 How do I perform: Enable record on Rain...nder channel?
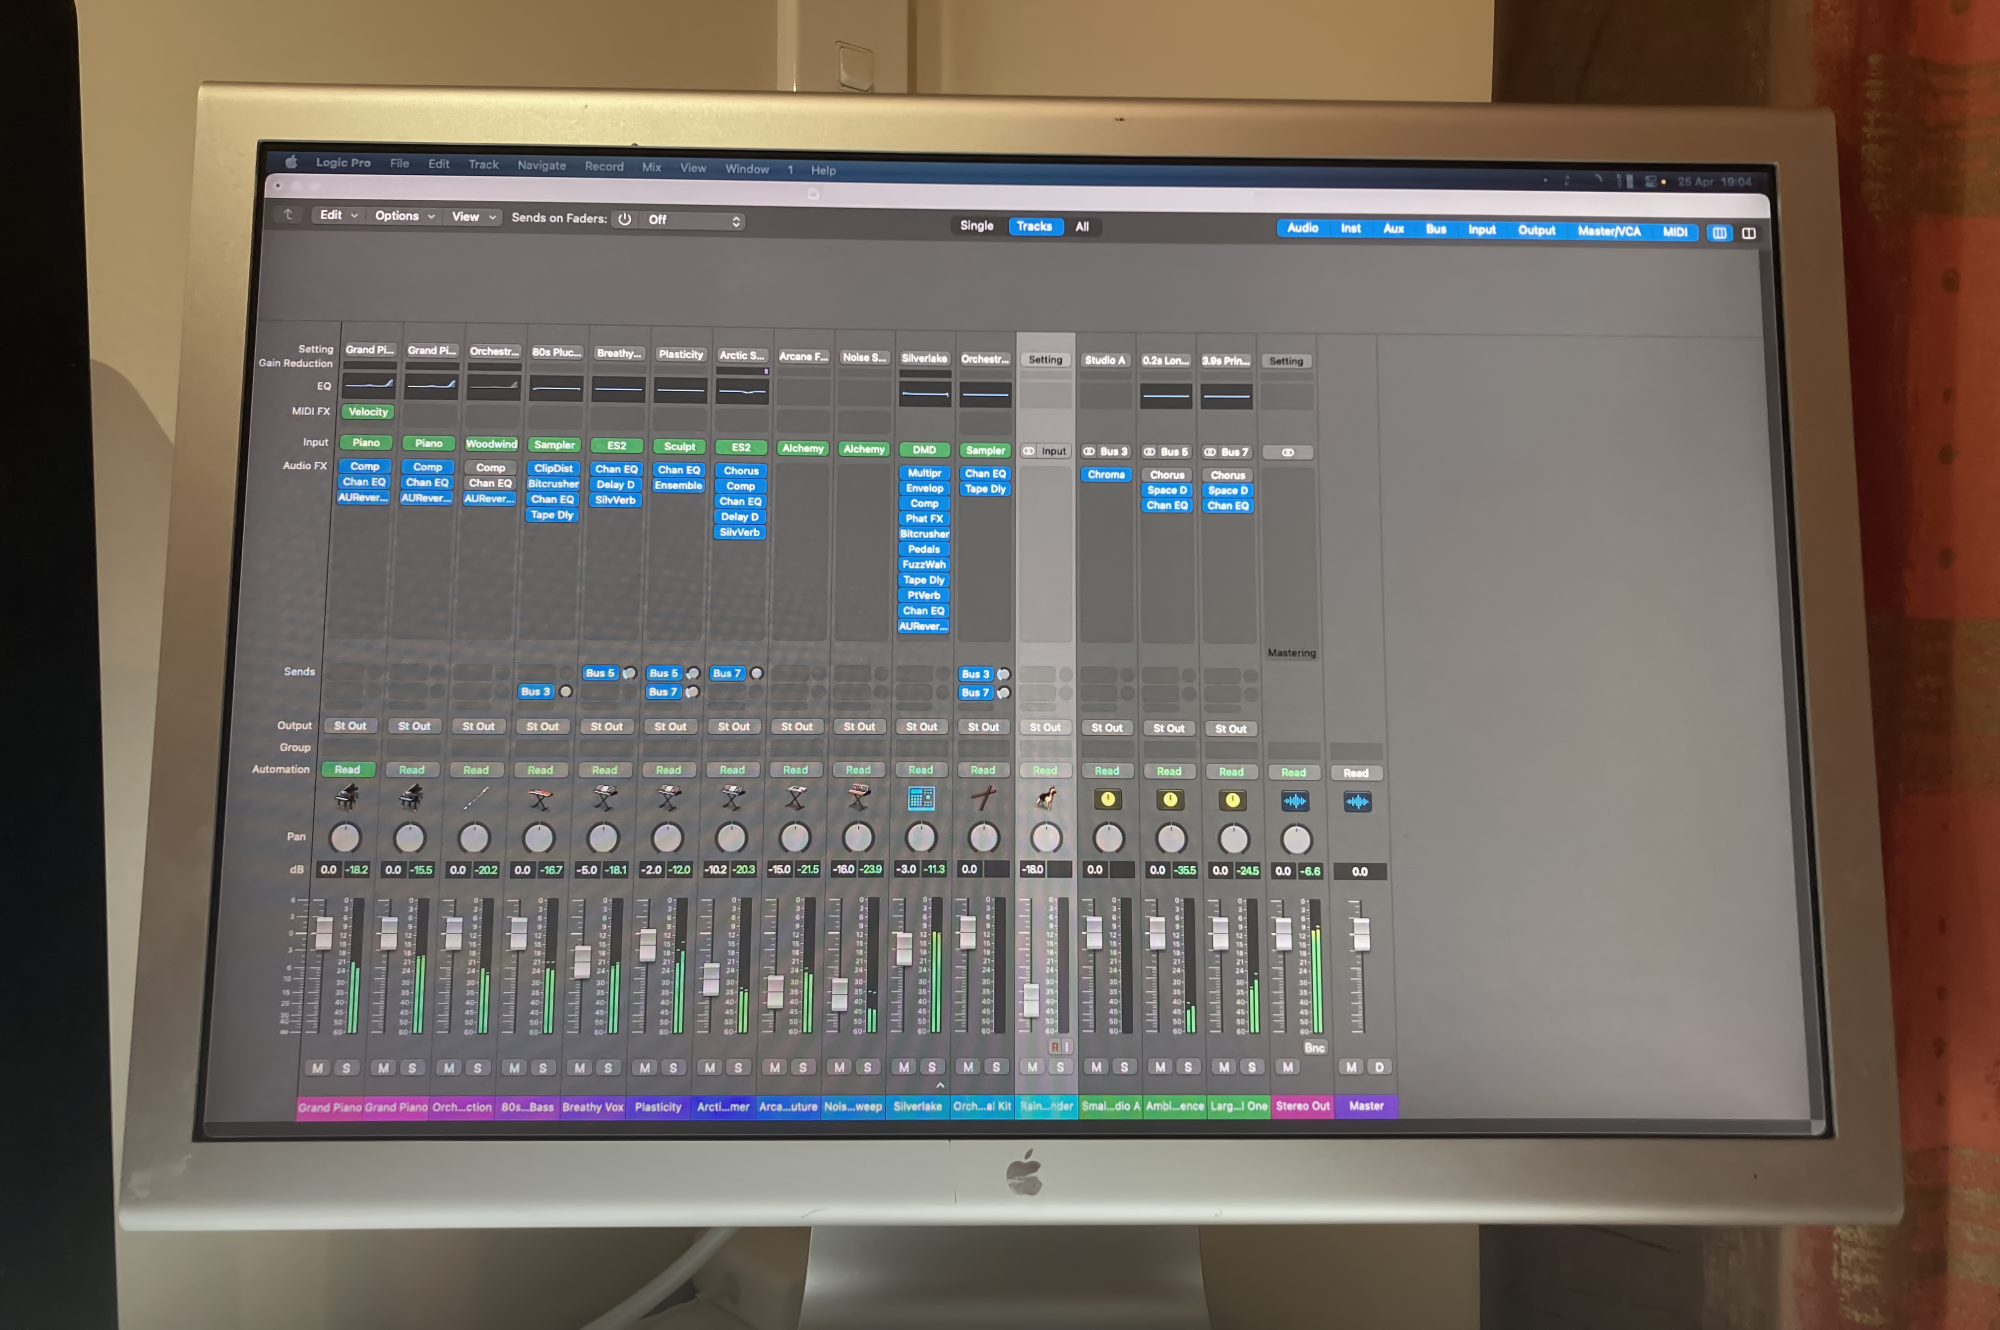1055,1047
